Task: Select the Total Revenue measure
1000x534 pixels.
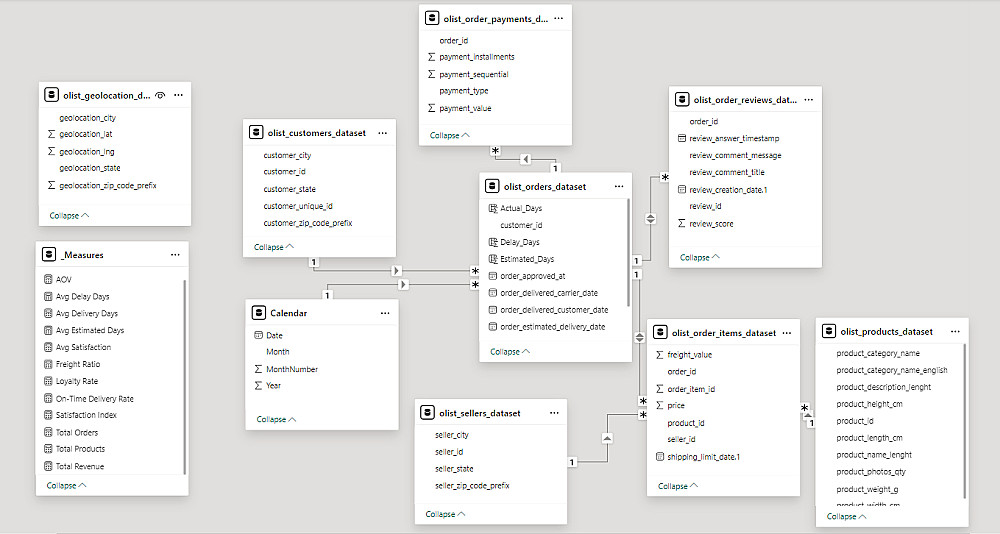Action: 80,466
